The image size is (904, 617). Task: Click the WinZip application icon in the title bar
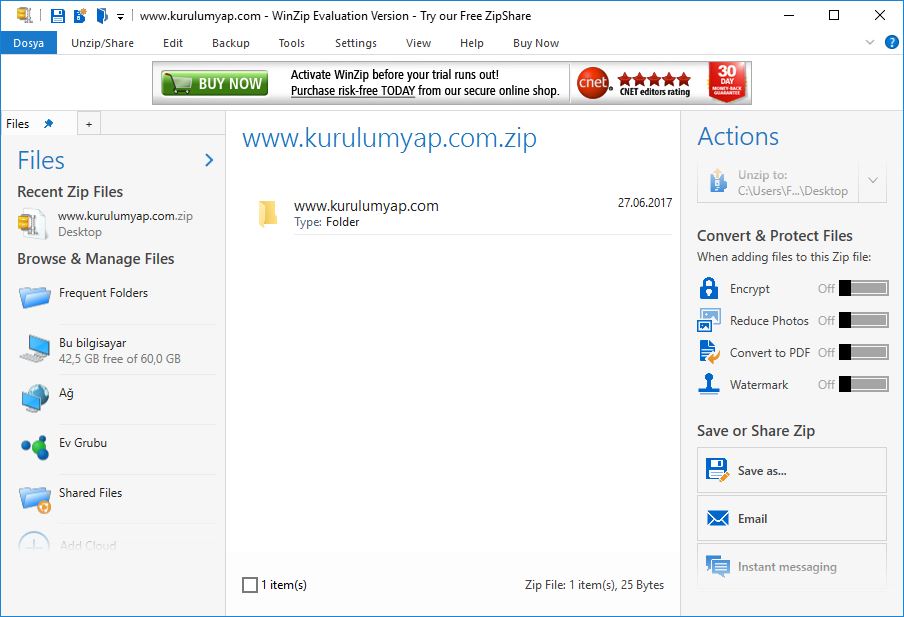[25, 15]
